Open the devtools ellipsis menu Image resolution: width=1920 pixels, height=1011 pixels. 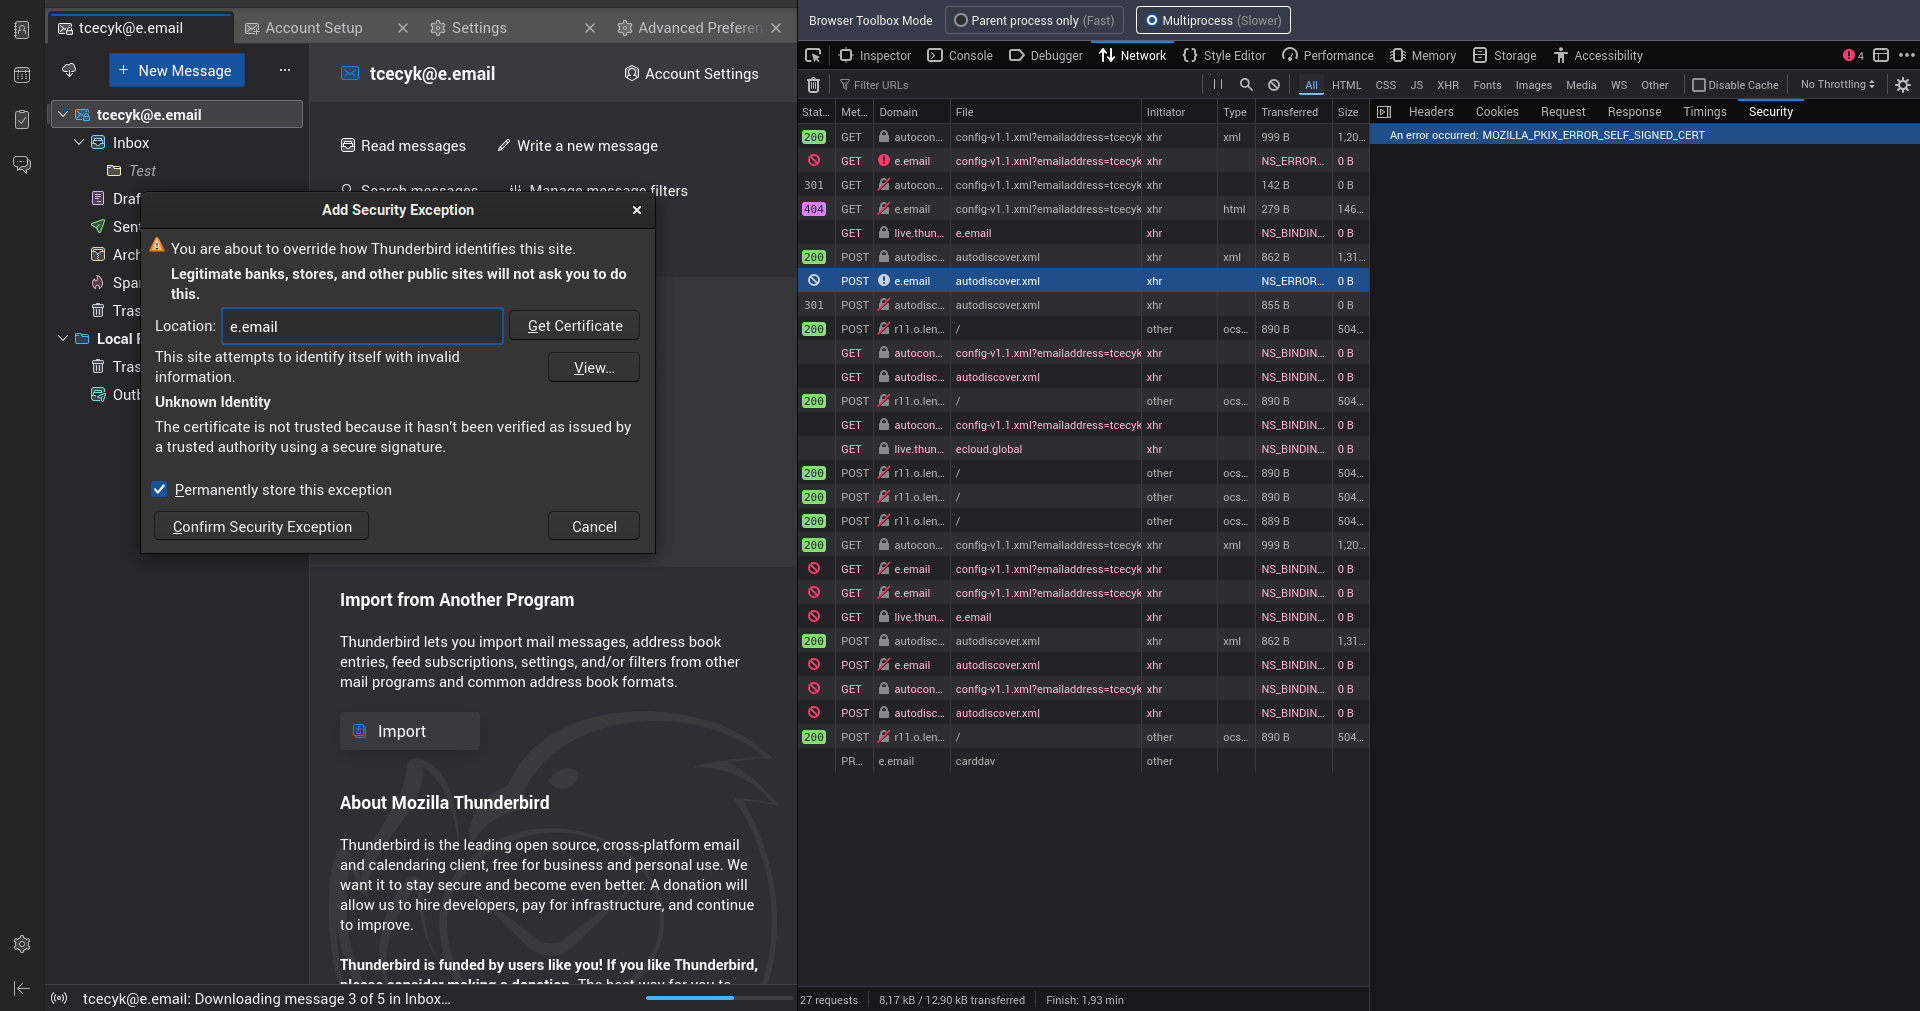(x=1907, y=55)
